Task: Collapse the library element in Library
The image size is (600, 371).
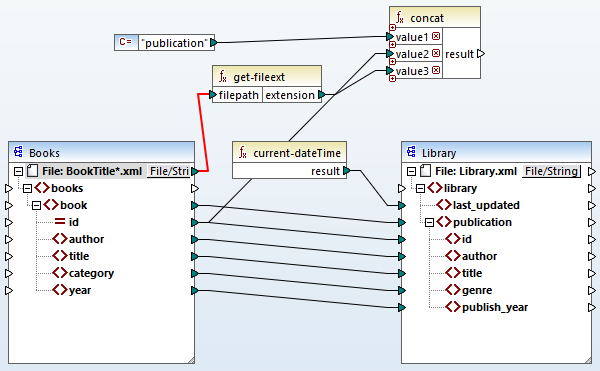Action: tap(421, 188)
